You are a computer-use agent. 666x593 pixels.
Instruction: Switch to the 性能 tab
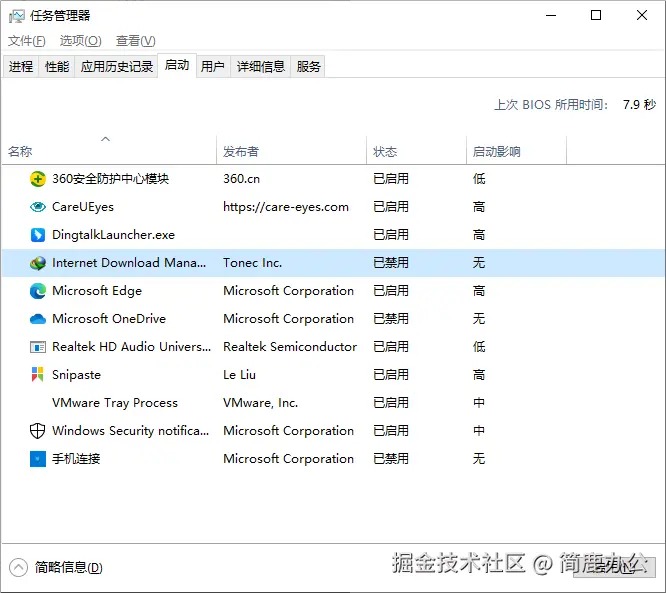[x=57, y=67]
